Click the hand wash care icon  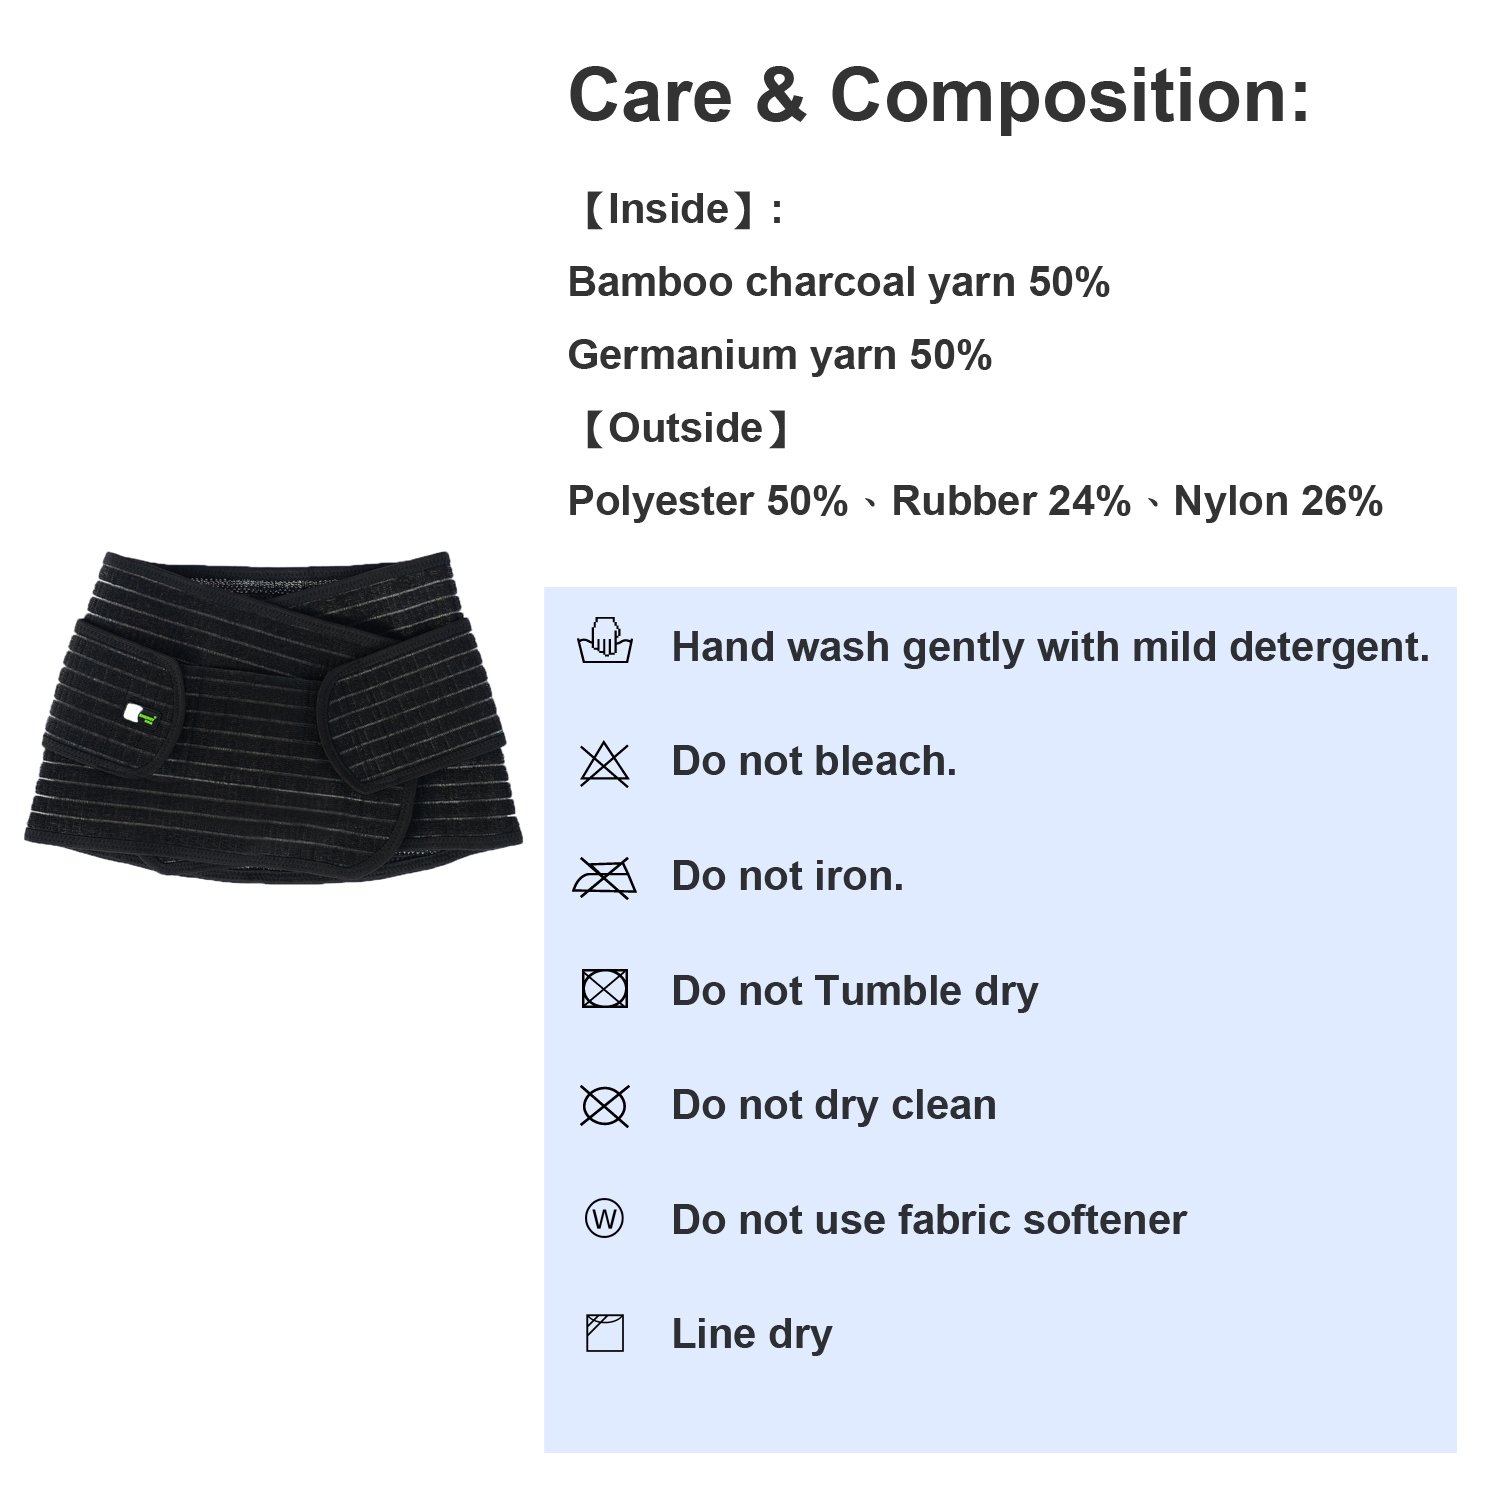coord(605,642)
